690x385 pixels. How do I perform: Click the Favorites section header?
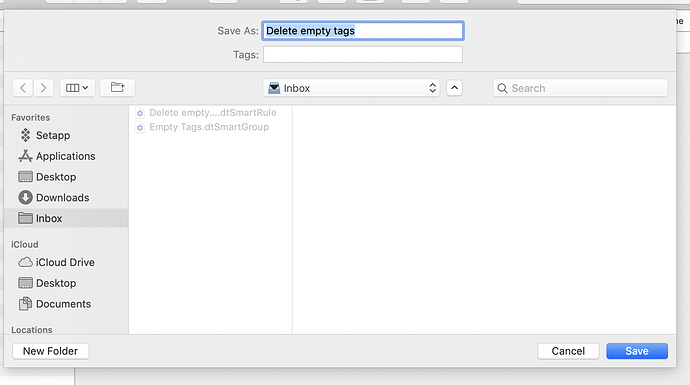point(31,117)
